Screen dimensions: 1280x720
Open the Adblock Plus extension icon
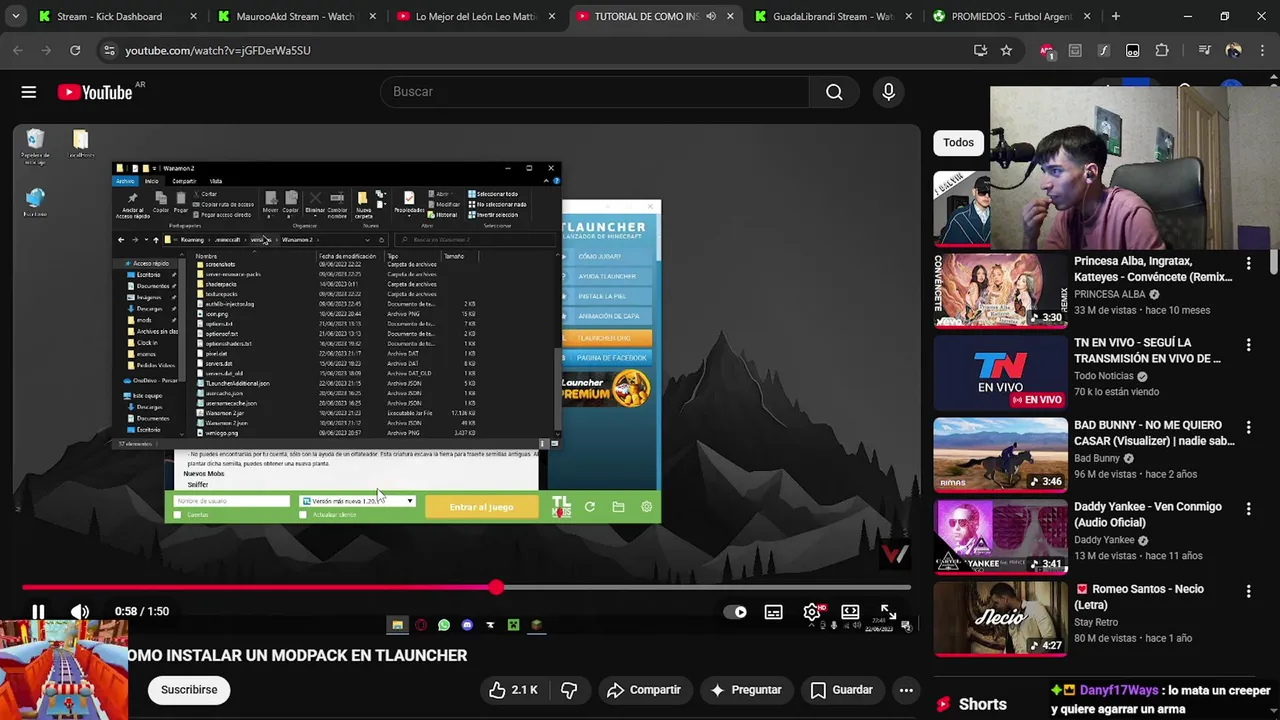1047,50
